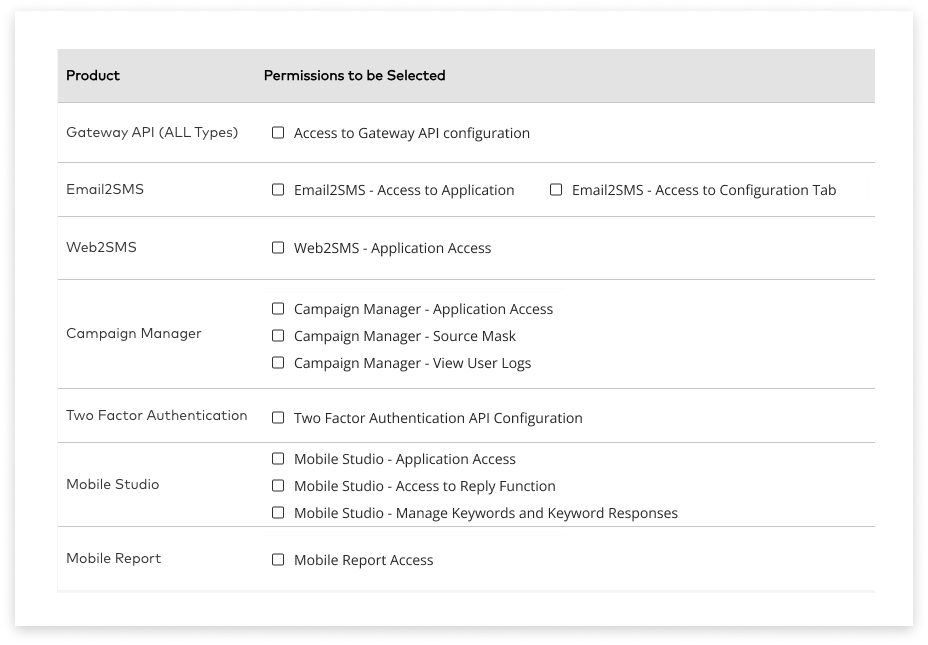Click the Gateway API (ALL Types) product cell
Viewport: 928px width, 645px height.
(x=152, y=132)
